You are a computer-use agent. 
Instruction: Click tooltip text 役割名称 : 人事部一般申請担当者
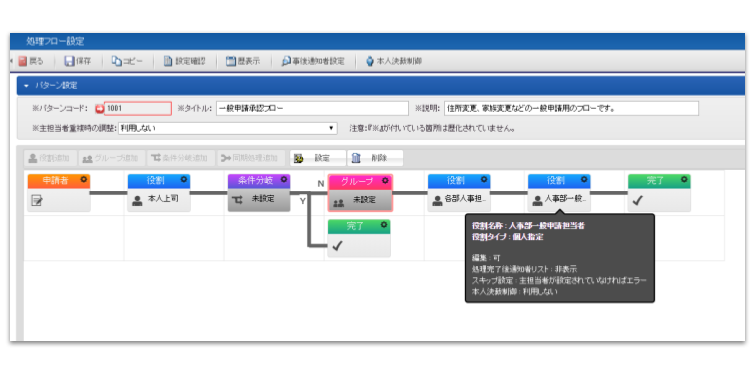click(528, 225)
